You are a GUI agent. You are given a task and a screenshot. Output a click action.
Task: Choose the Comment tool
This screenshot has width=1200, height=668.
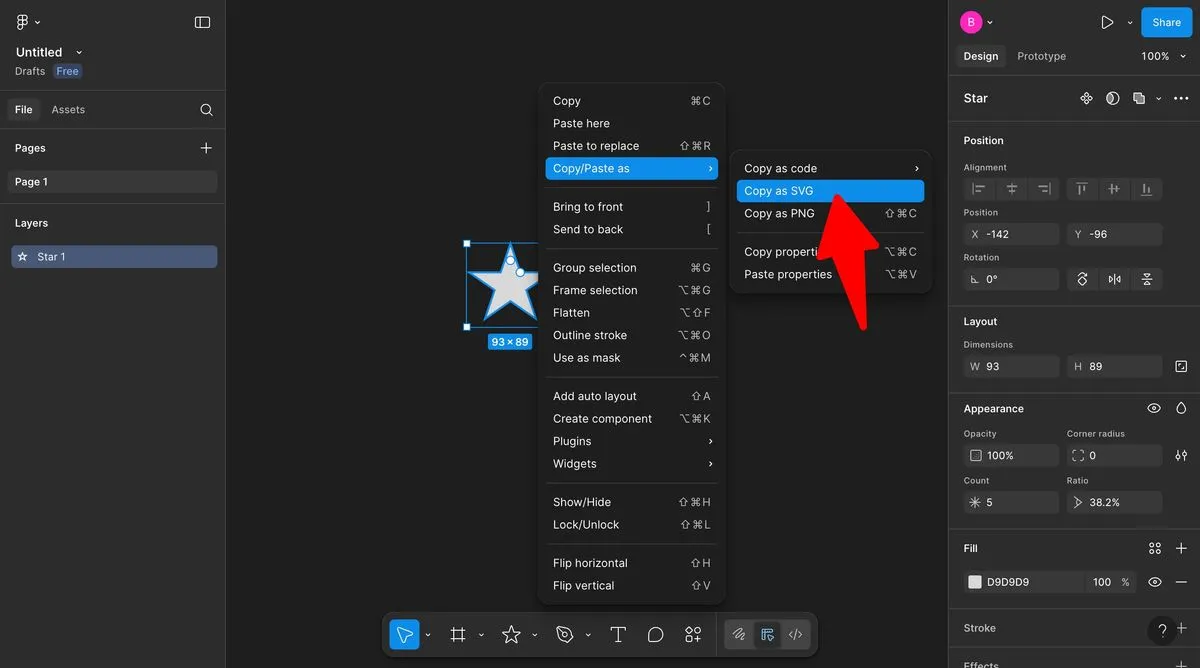[656, 635]
